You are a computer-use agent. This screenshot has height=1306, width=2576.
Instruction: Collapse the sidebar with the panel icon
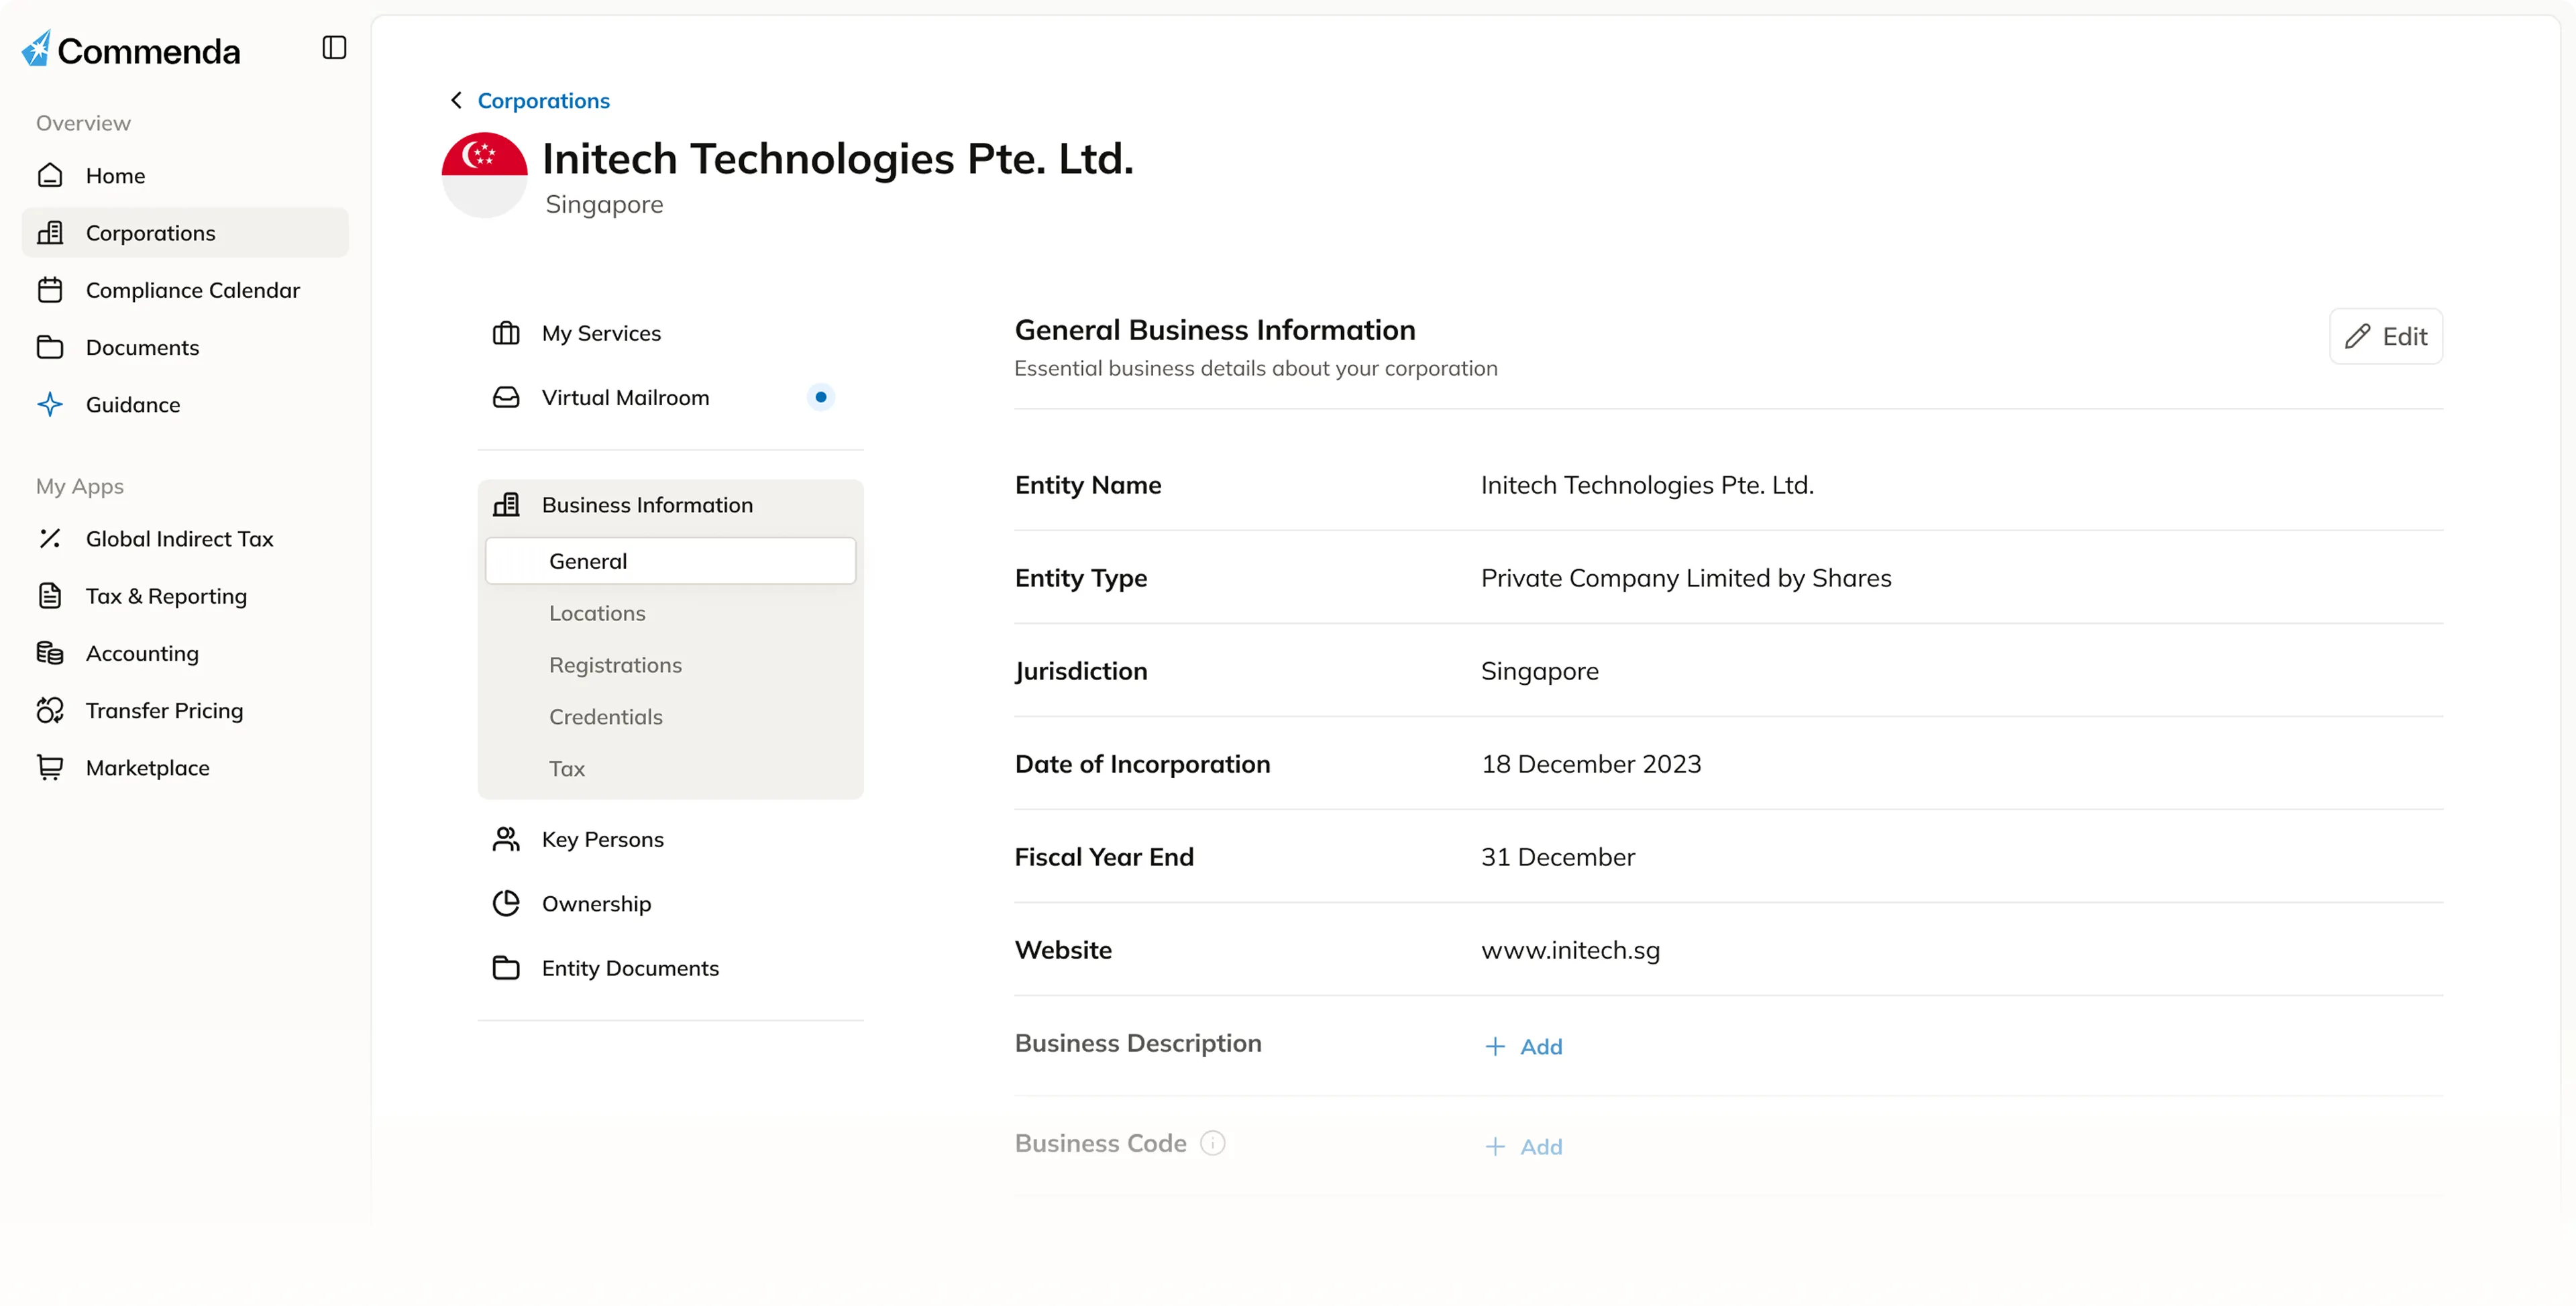(334, 48)
